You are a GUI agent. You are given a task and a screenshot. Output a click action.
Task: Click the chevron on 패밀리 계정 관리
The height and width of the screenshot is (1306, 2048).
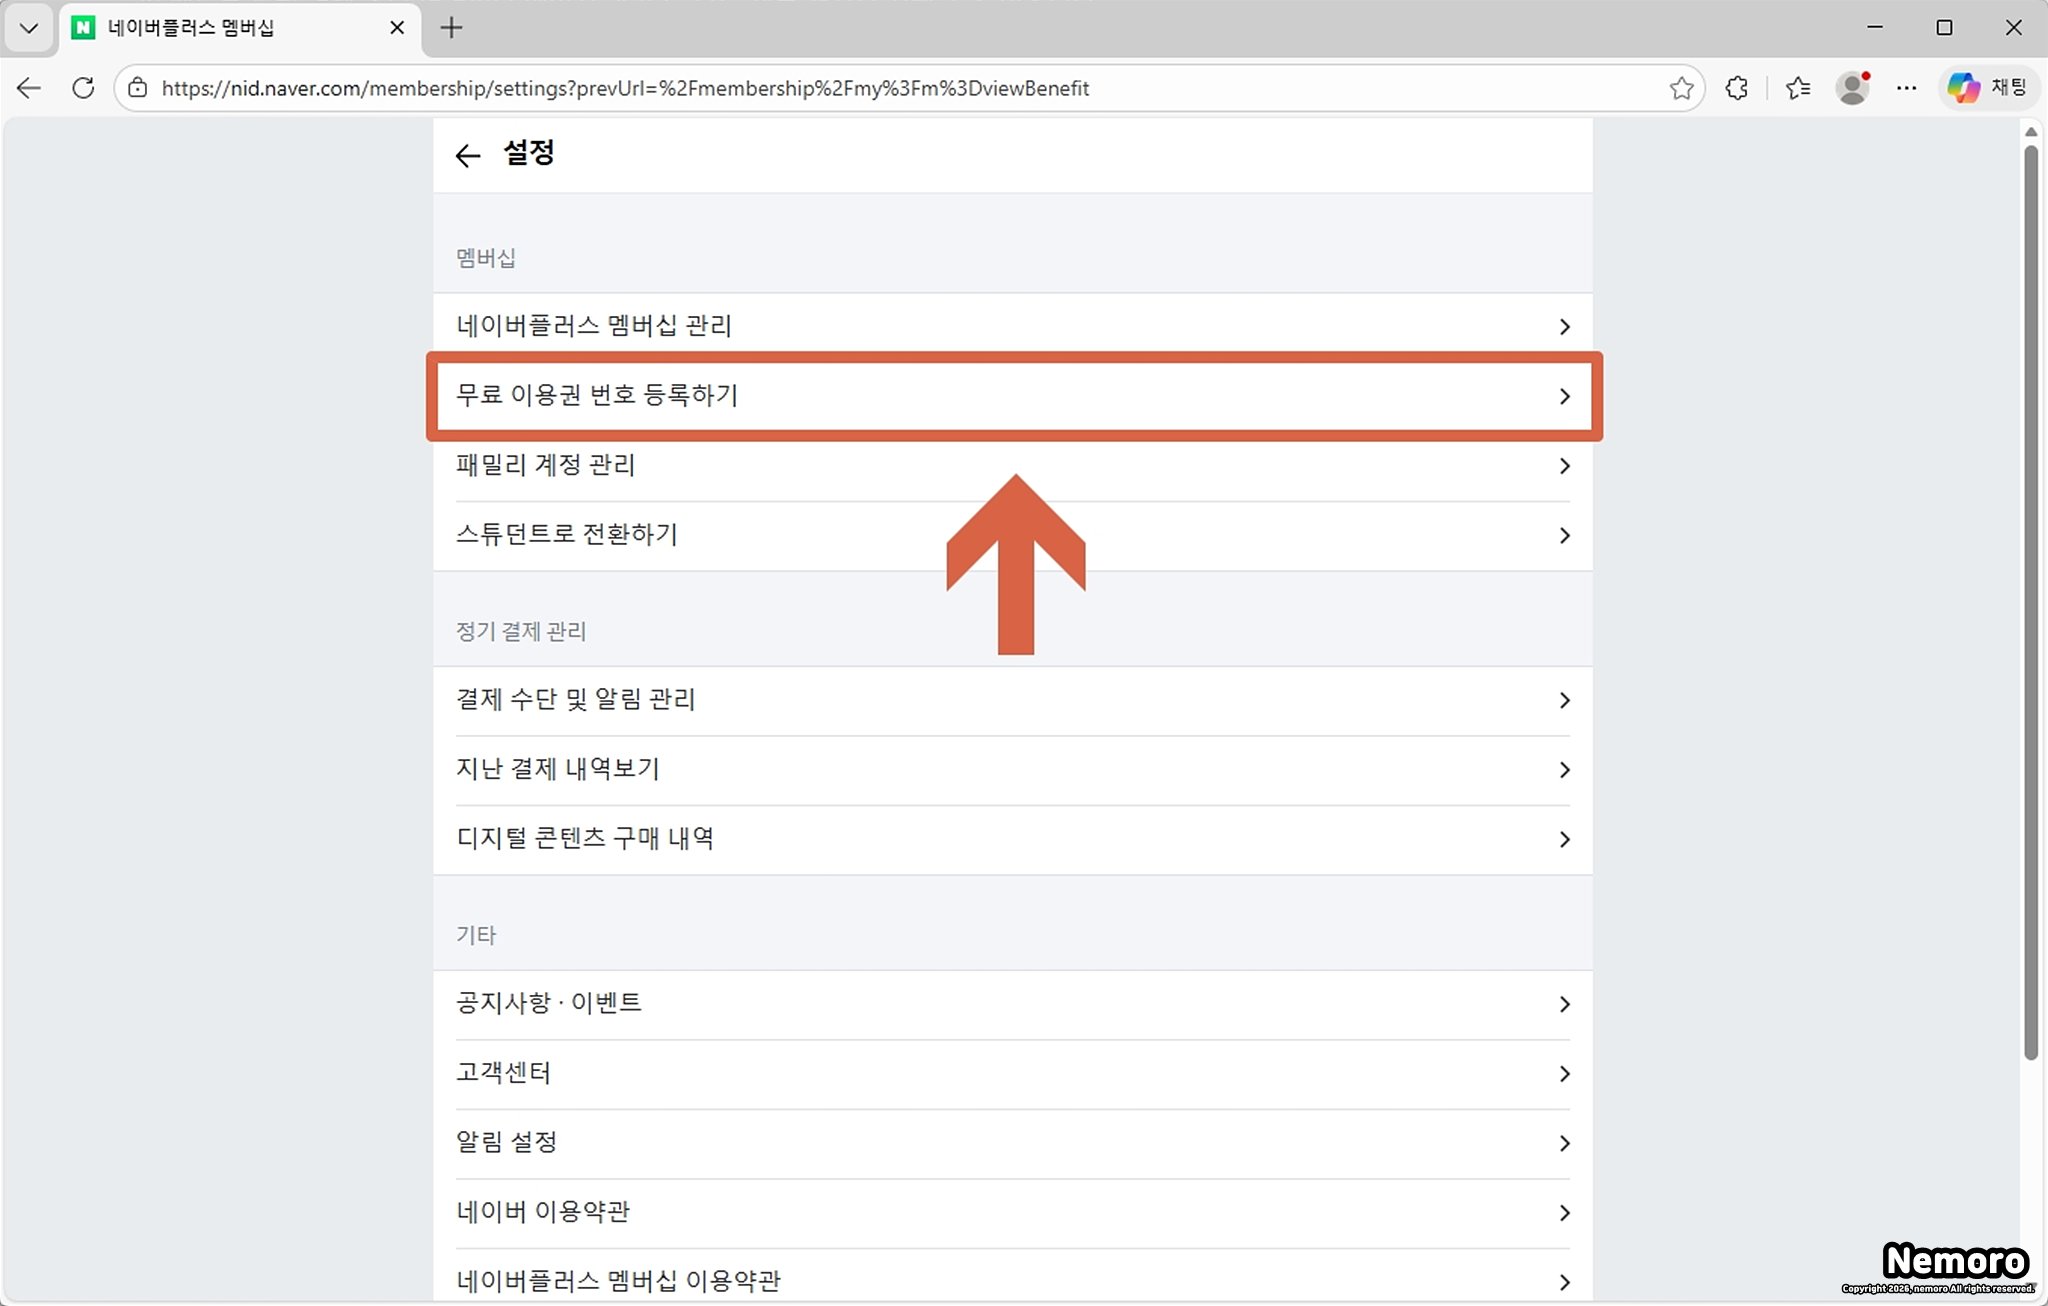click(x=1564, y=466)
